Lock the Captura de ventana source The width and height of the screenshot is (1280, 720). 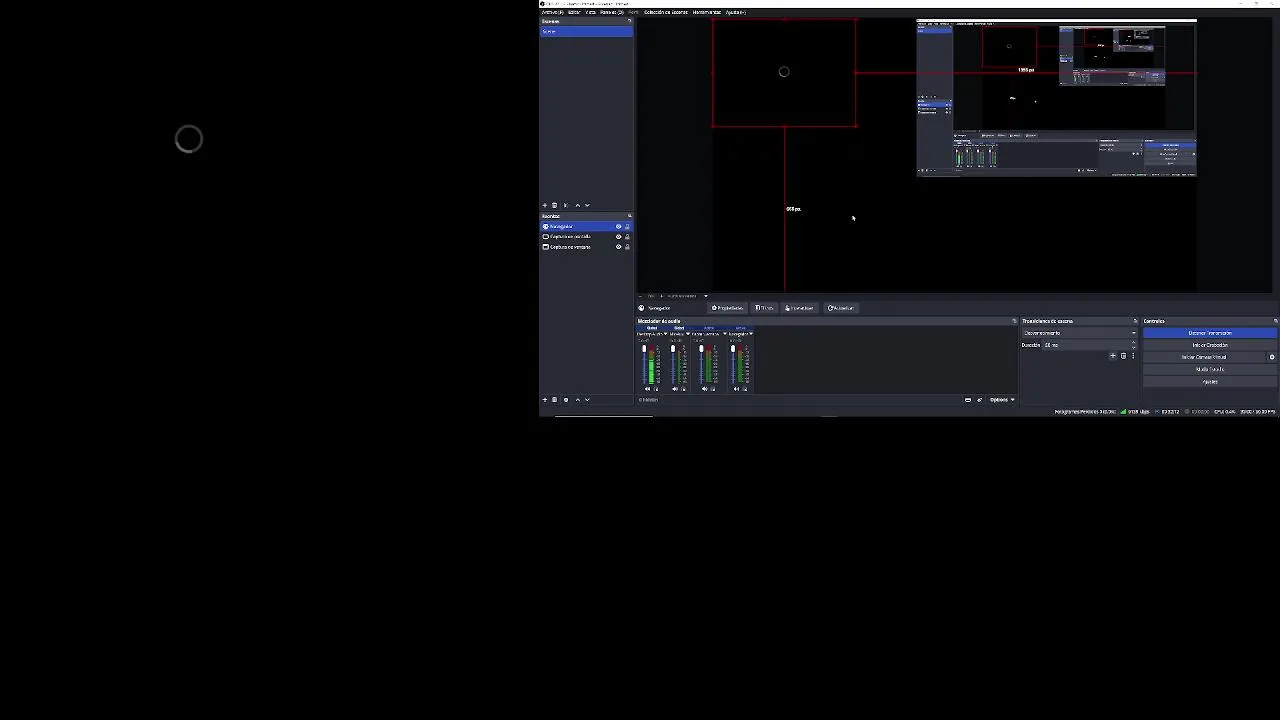627,247
